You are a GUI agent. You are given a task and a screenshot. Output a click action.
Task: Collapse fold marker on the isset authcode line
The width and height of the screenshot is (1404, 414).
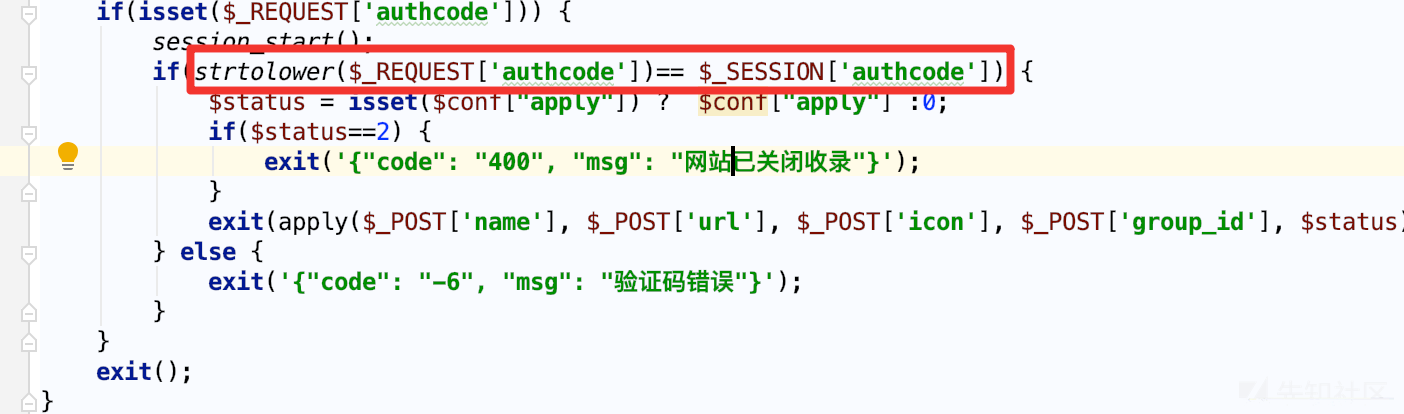coord(30,14)
